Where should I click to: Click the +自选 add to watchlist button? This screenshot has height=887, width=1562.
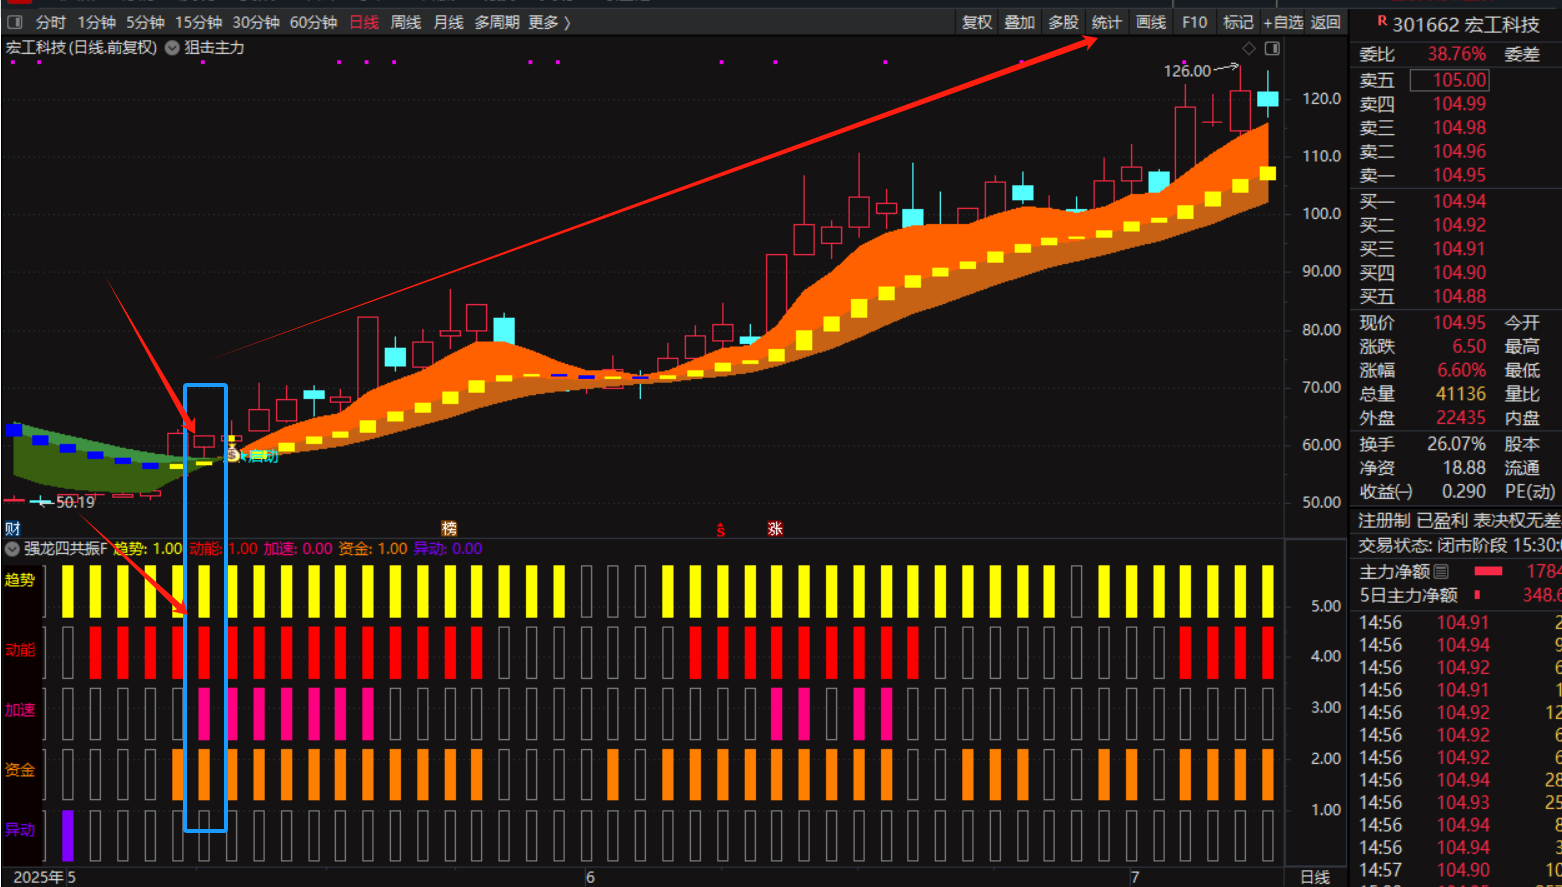pyautogui.click(x=1283, y=22)
